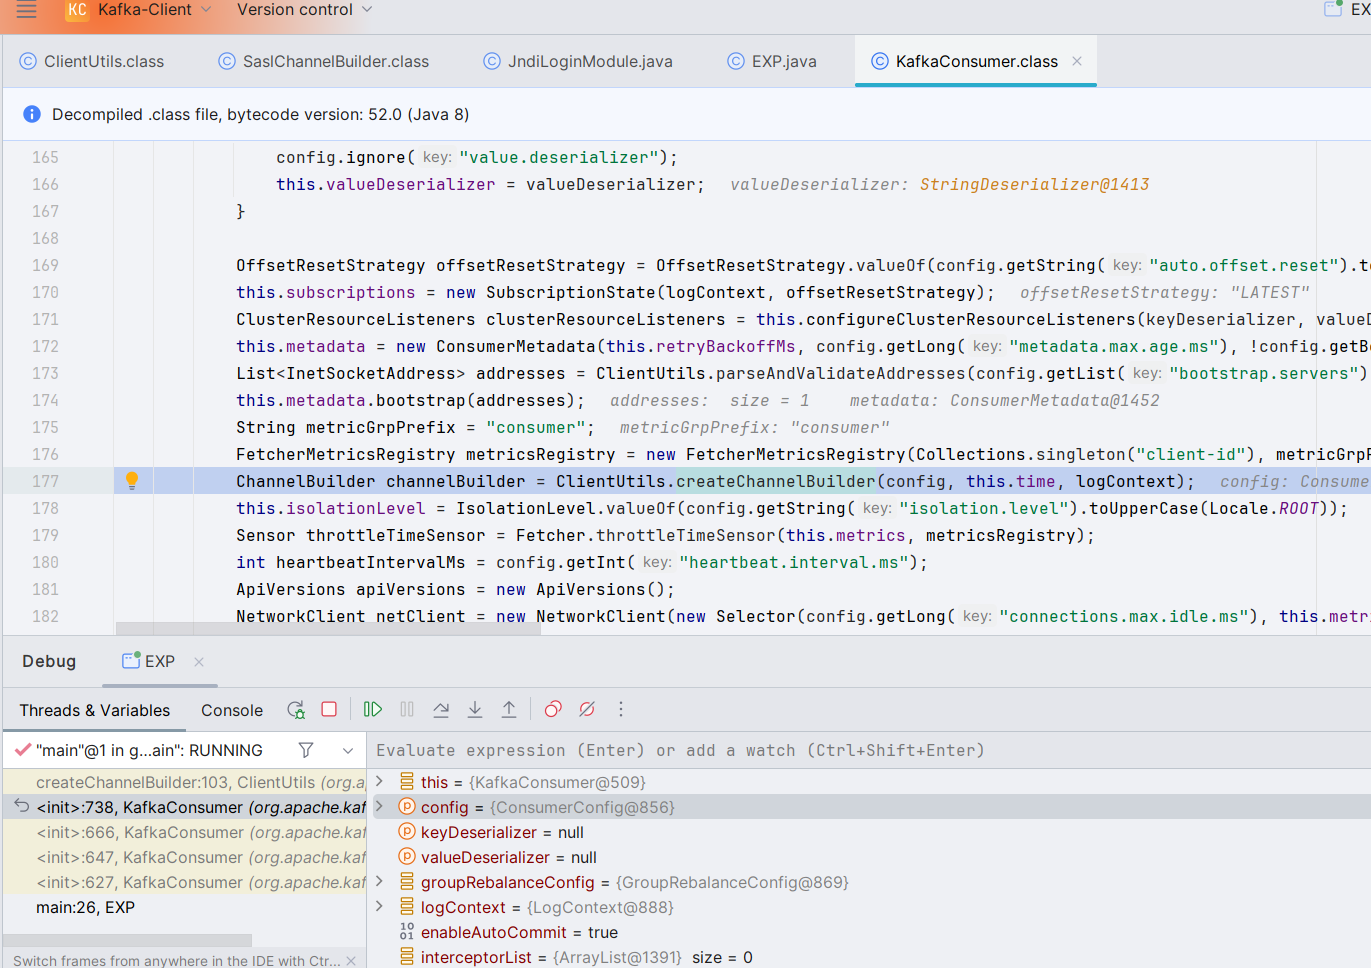Close the switch frames hint
The image size is (1371, 968).
click(x=351, y=961)
